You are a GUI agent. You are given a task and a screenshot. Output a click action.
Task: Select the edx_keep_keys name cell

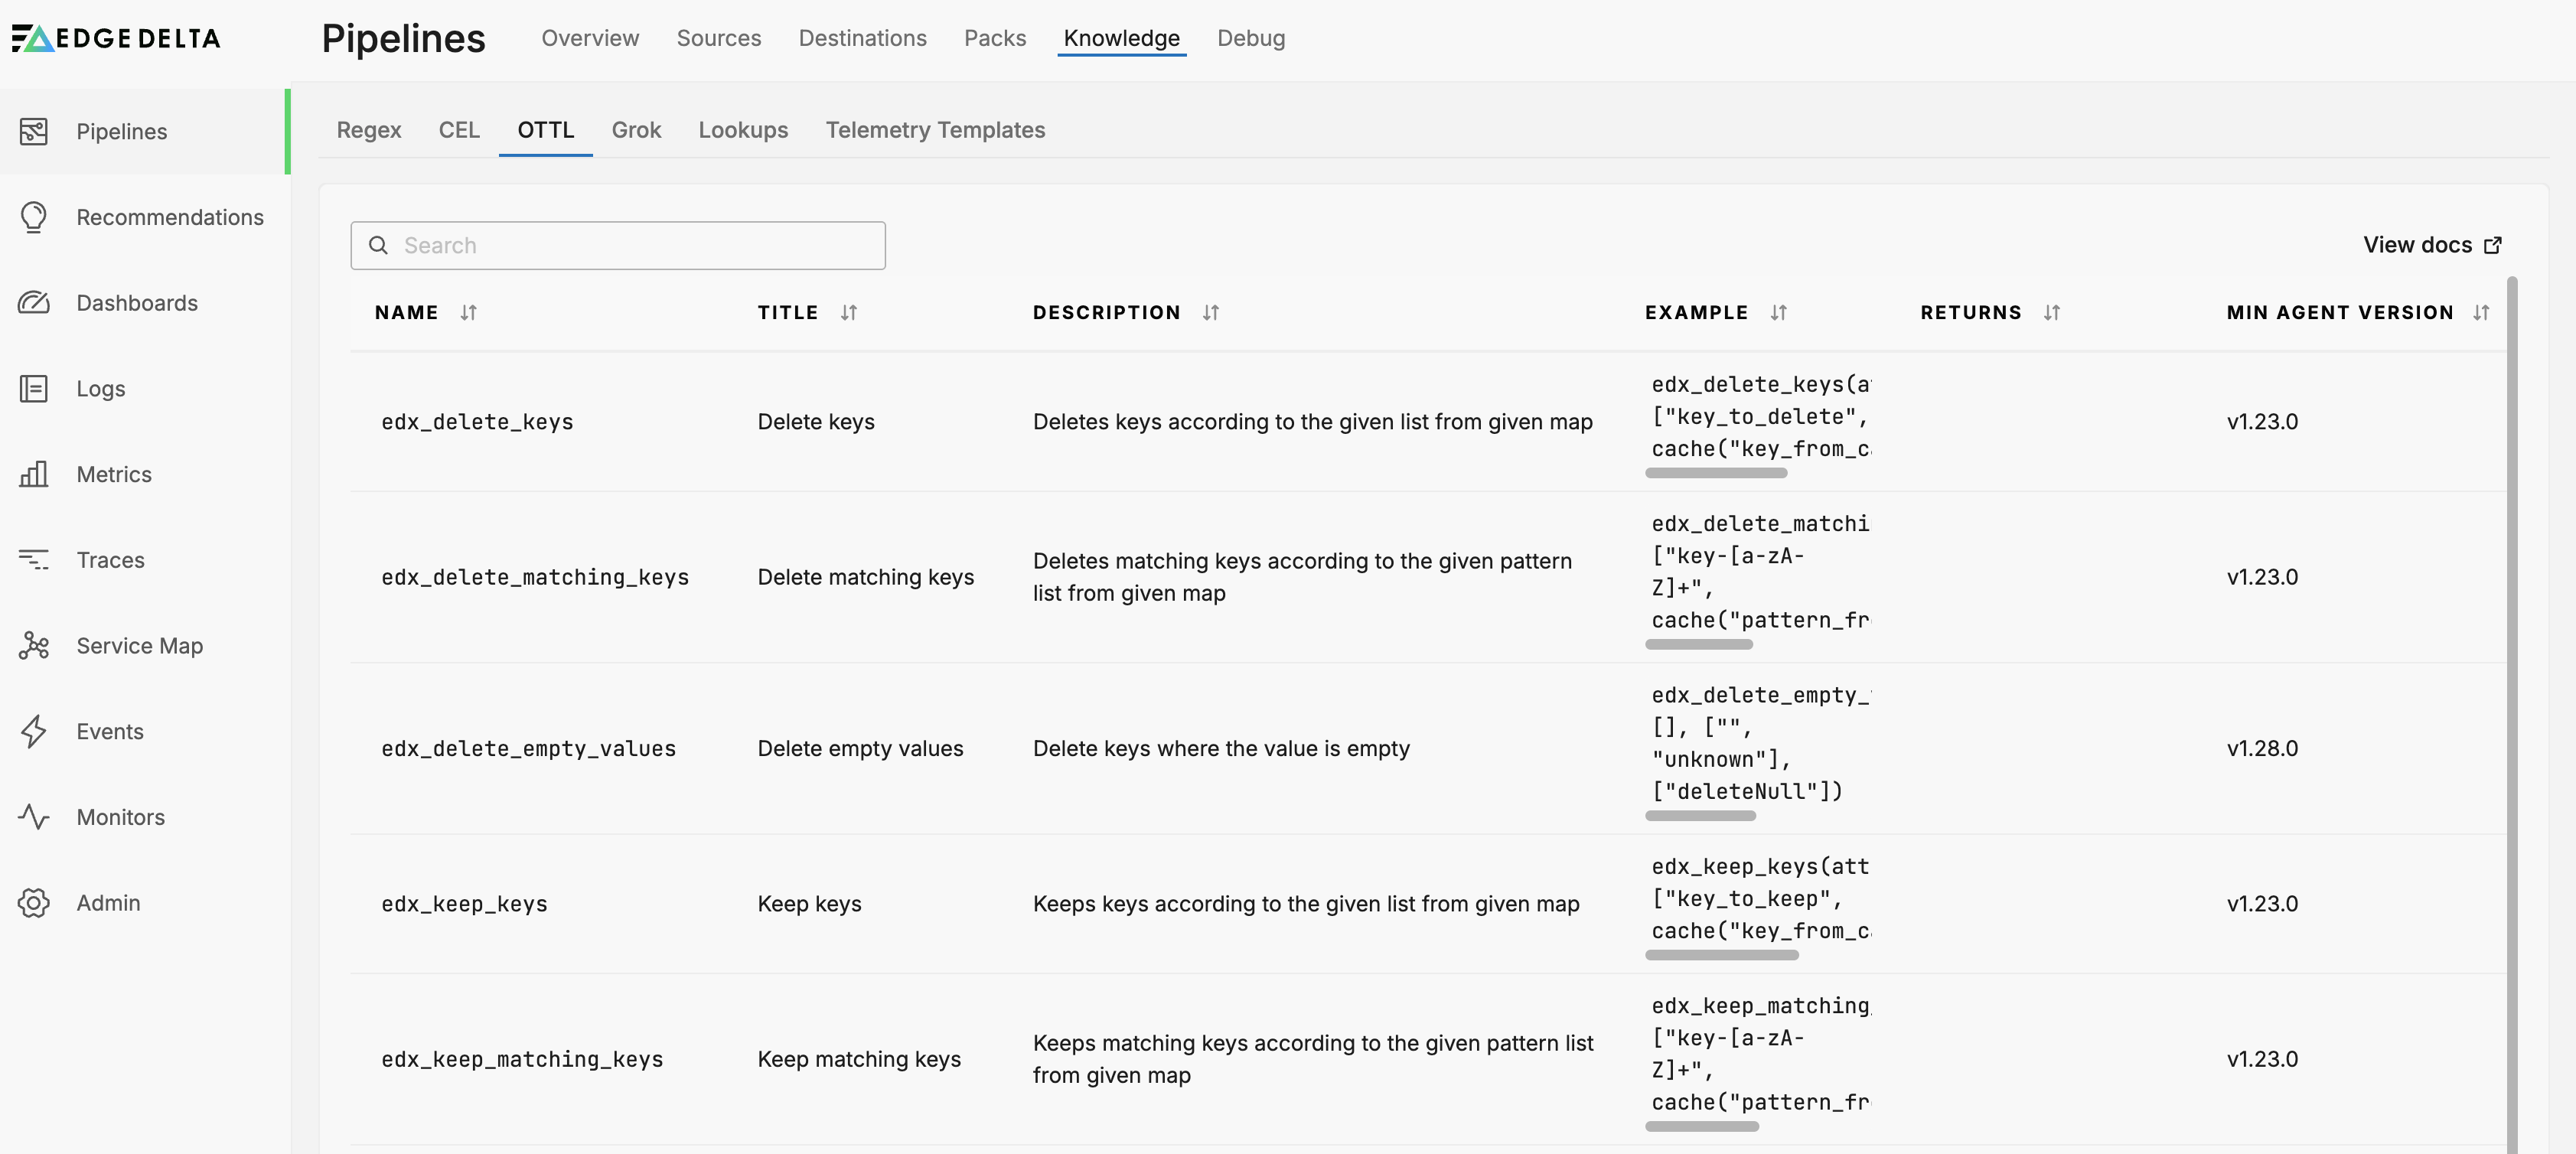(464, 904)
